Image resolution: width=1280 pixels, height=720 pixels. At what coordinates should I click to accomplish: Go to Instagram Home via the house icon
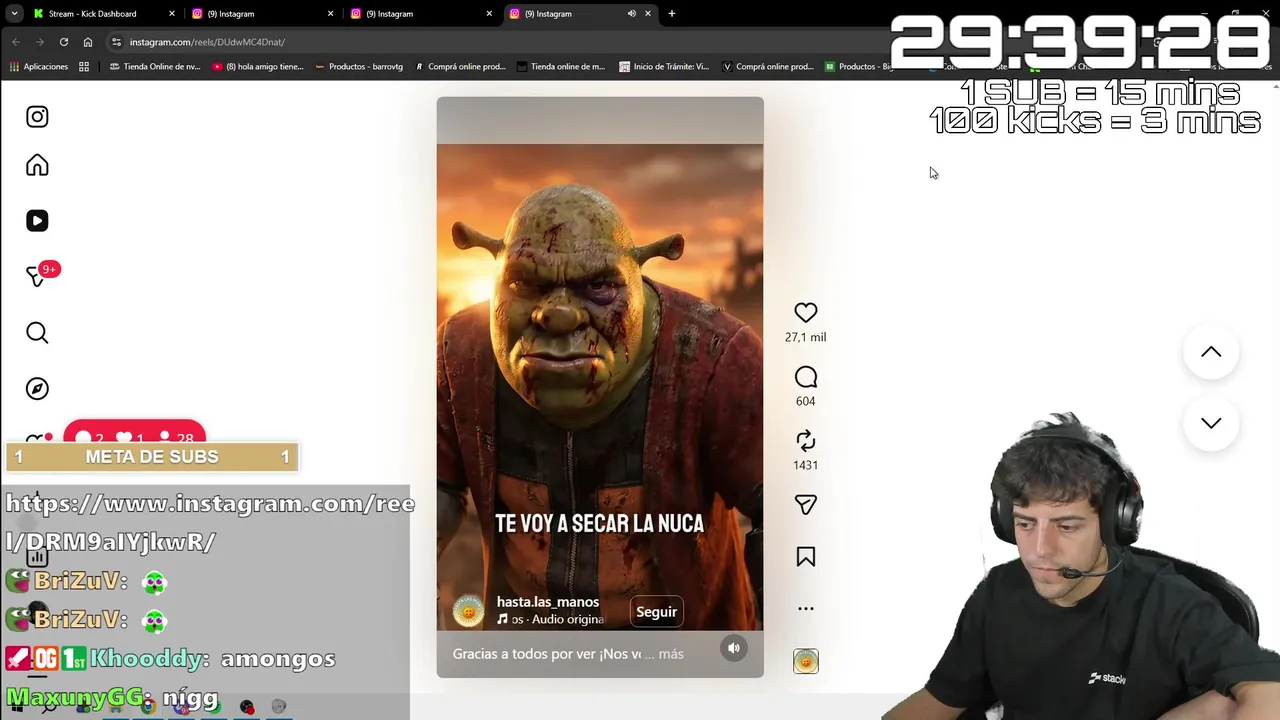pyautogui.click(x=37, y=165)
